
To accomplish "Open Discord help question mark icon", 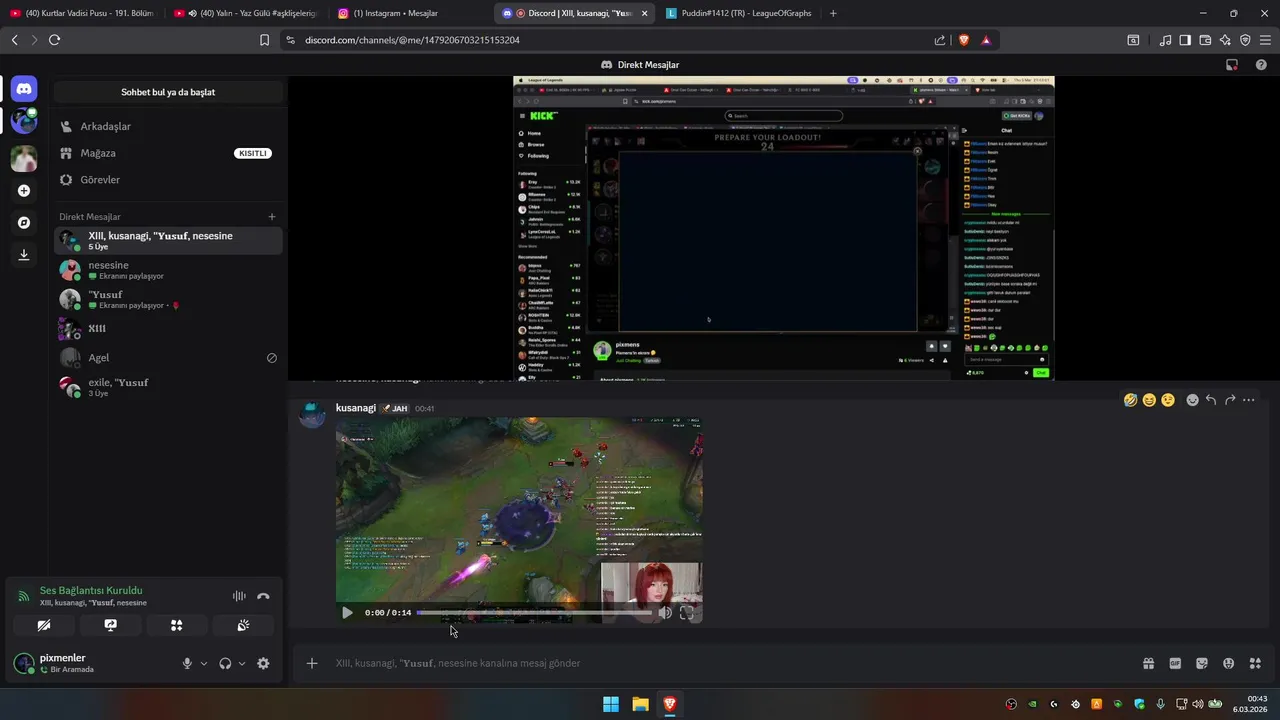I will (1260, 65).
